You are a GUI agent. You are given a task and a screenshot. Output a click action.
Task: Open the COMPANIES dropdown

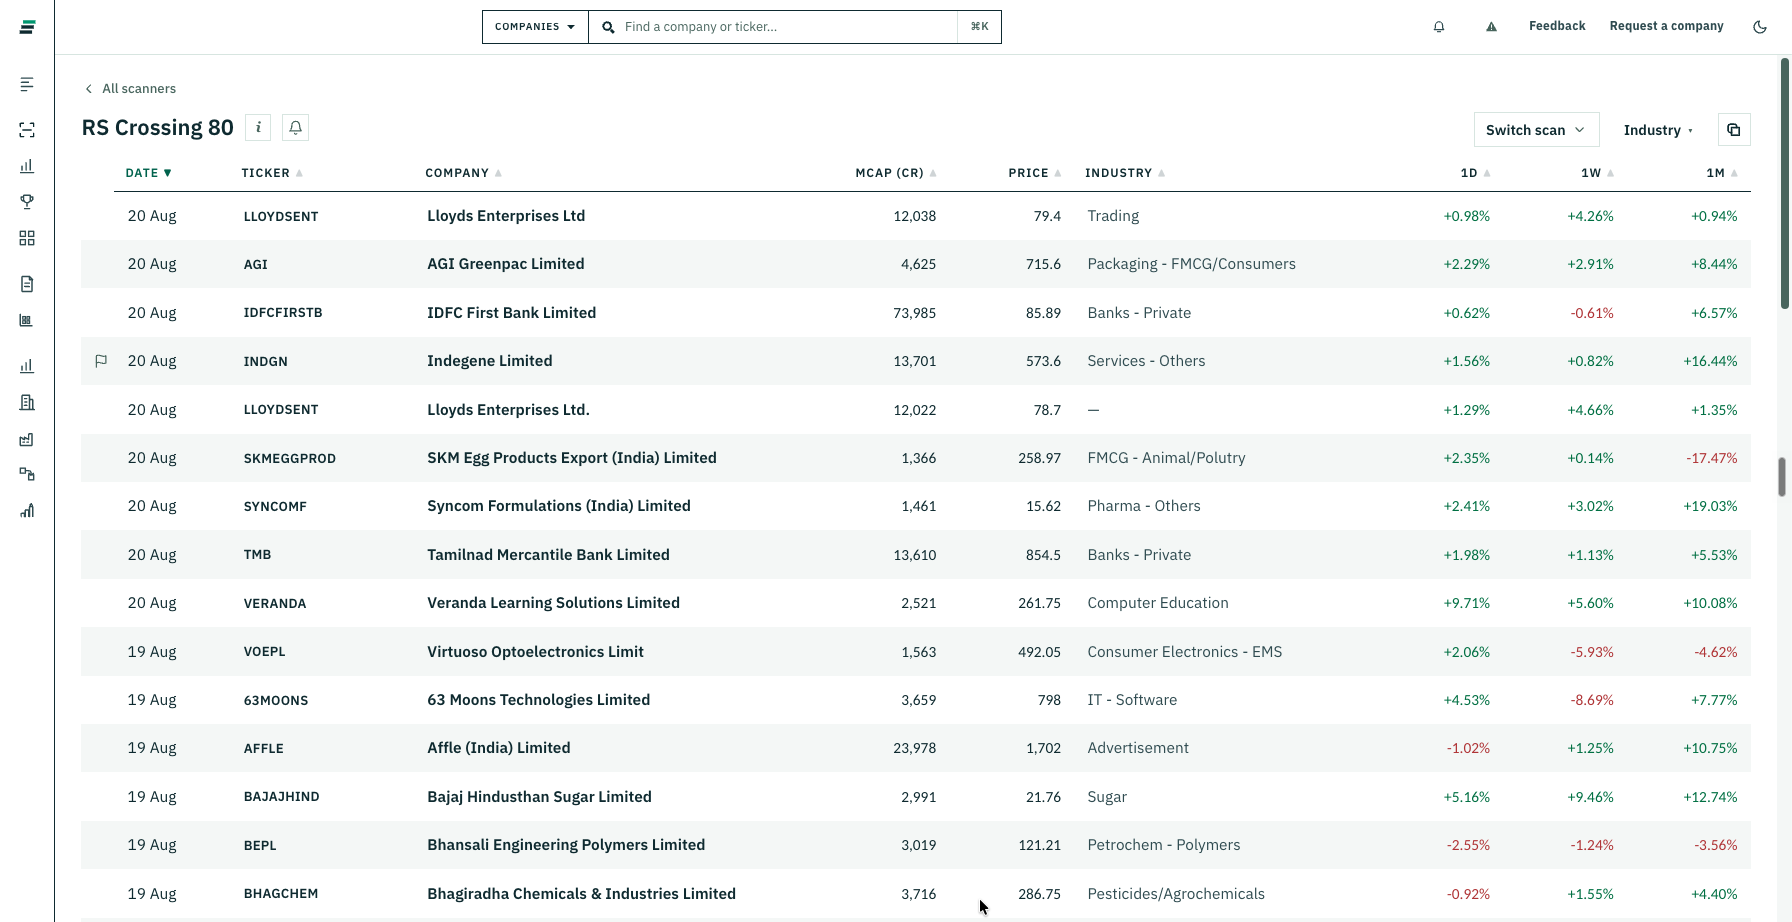coord(535,27)
